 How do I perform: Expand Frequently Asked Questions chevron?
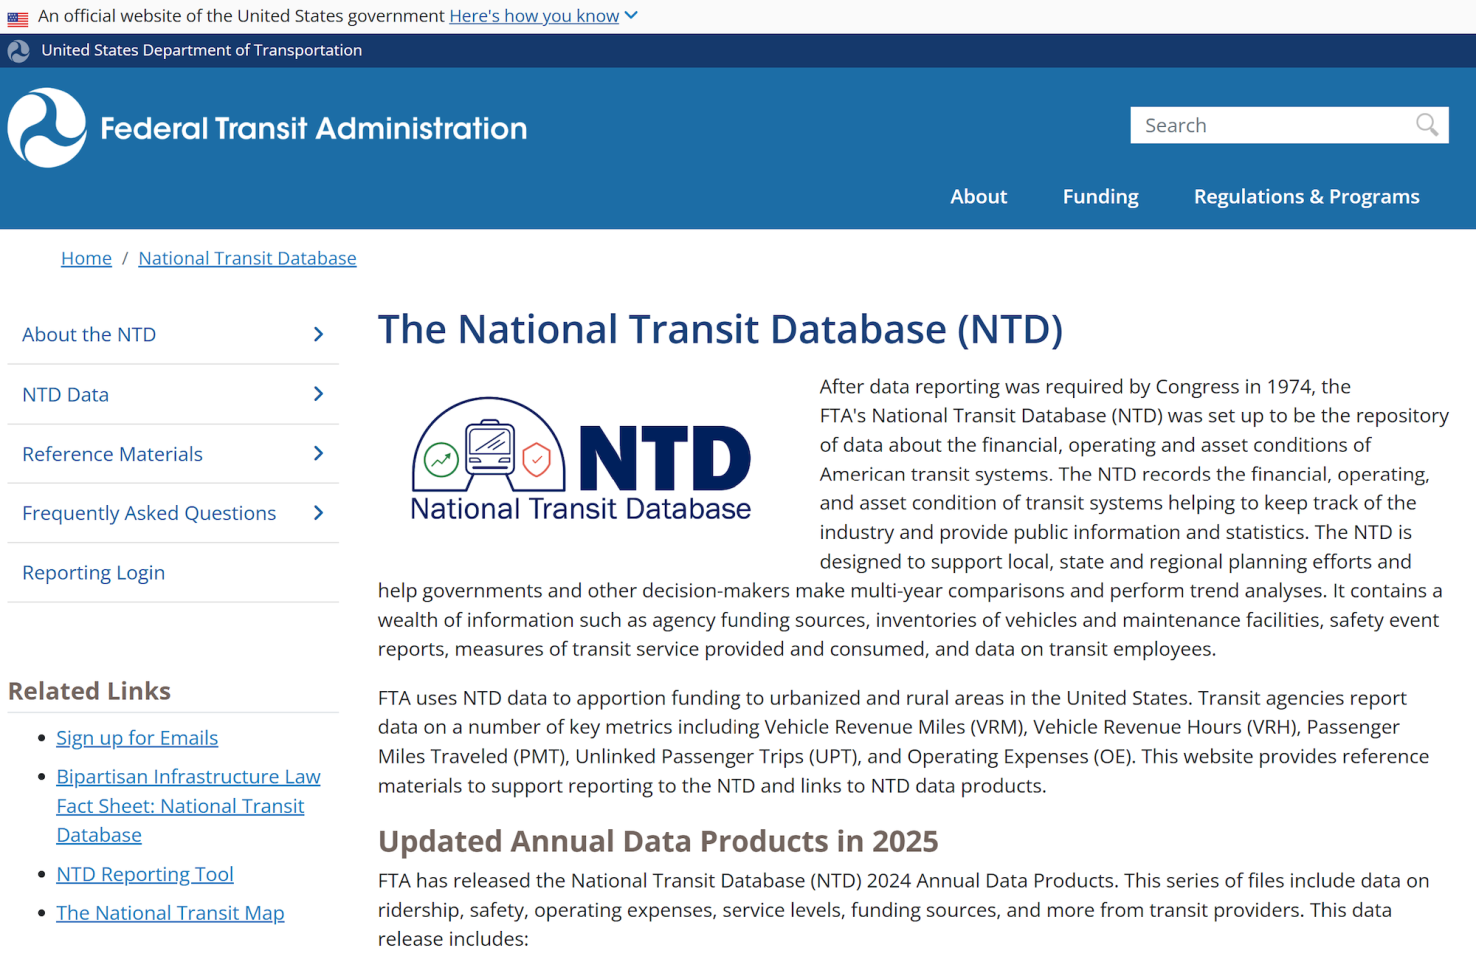click(x=318, y=513)
